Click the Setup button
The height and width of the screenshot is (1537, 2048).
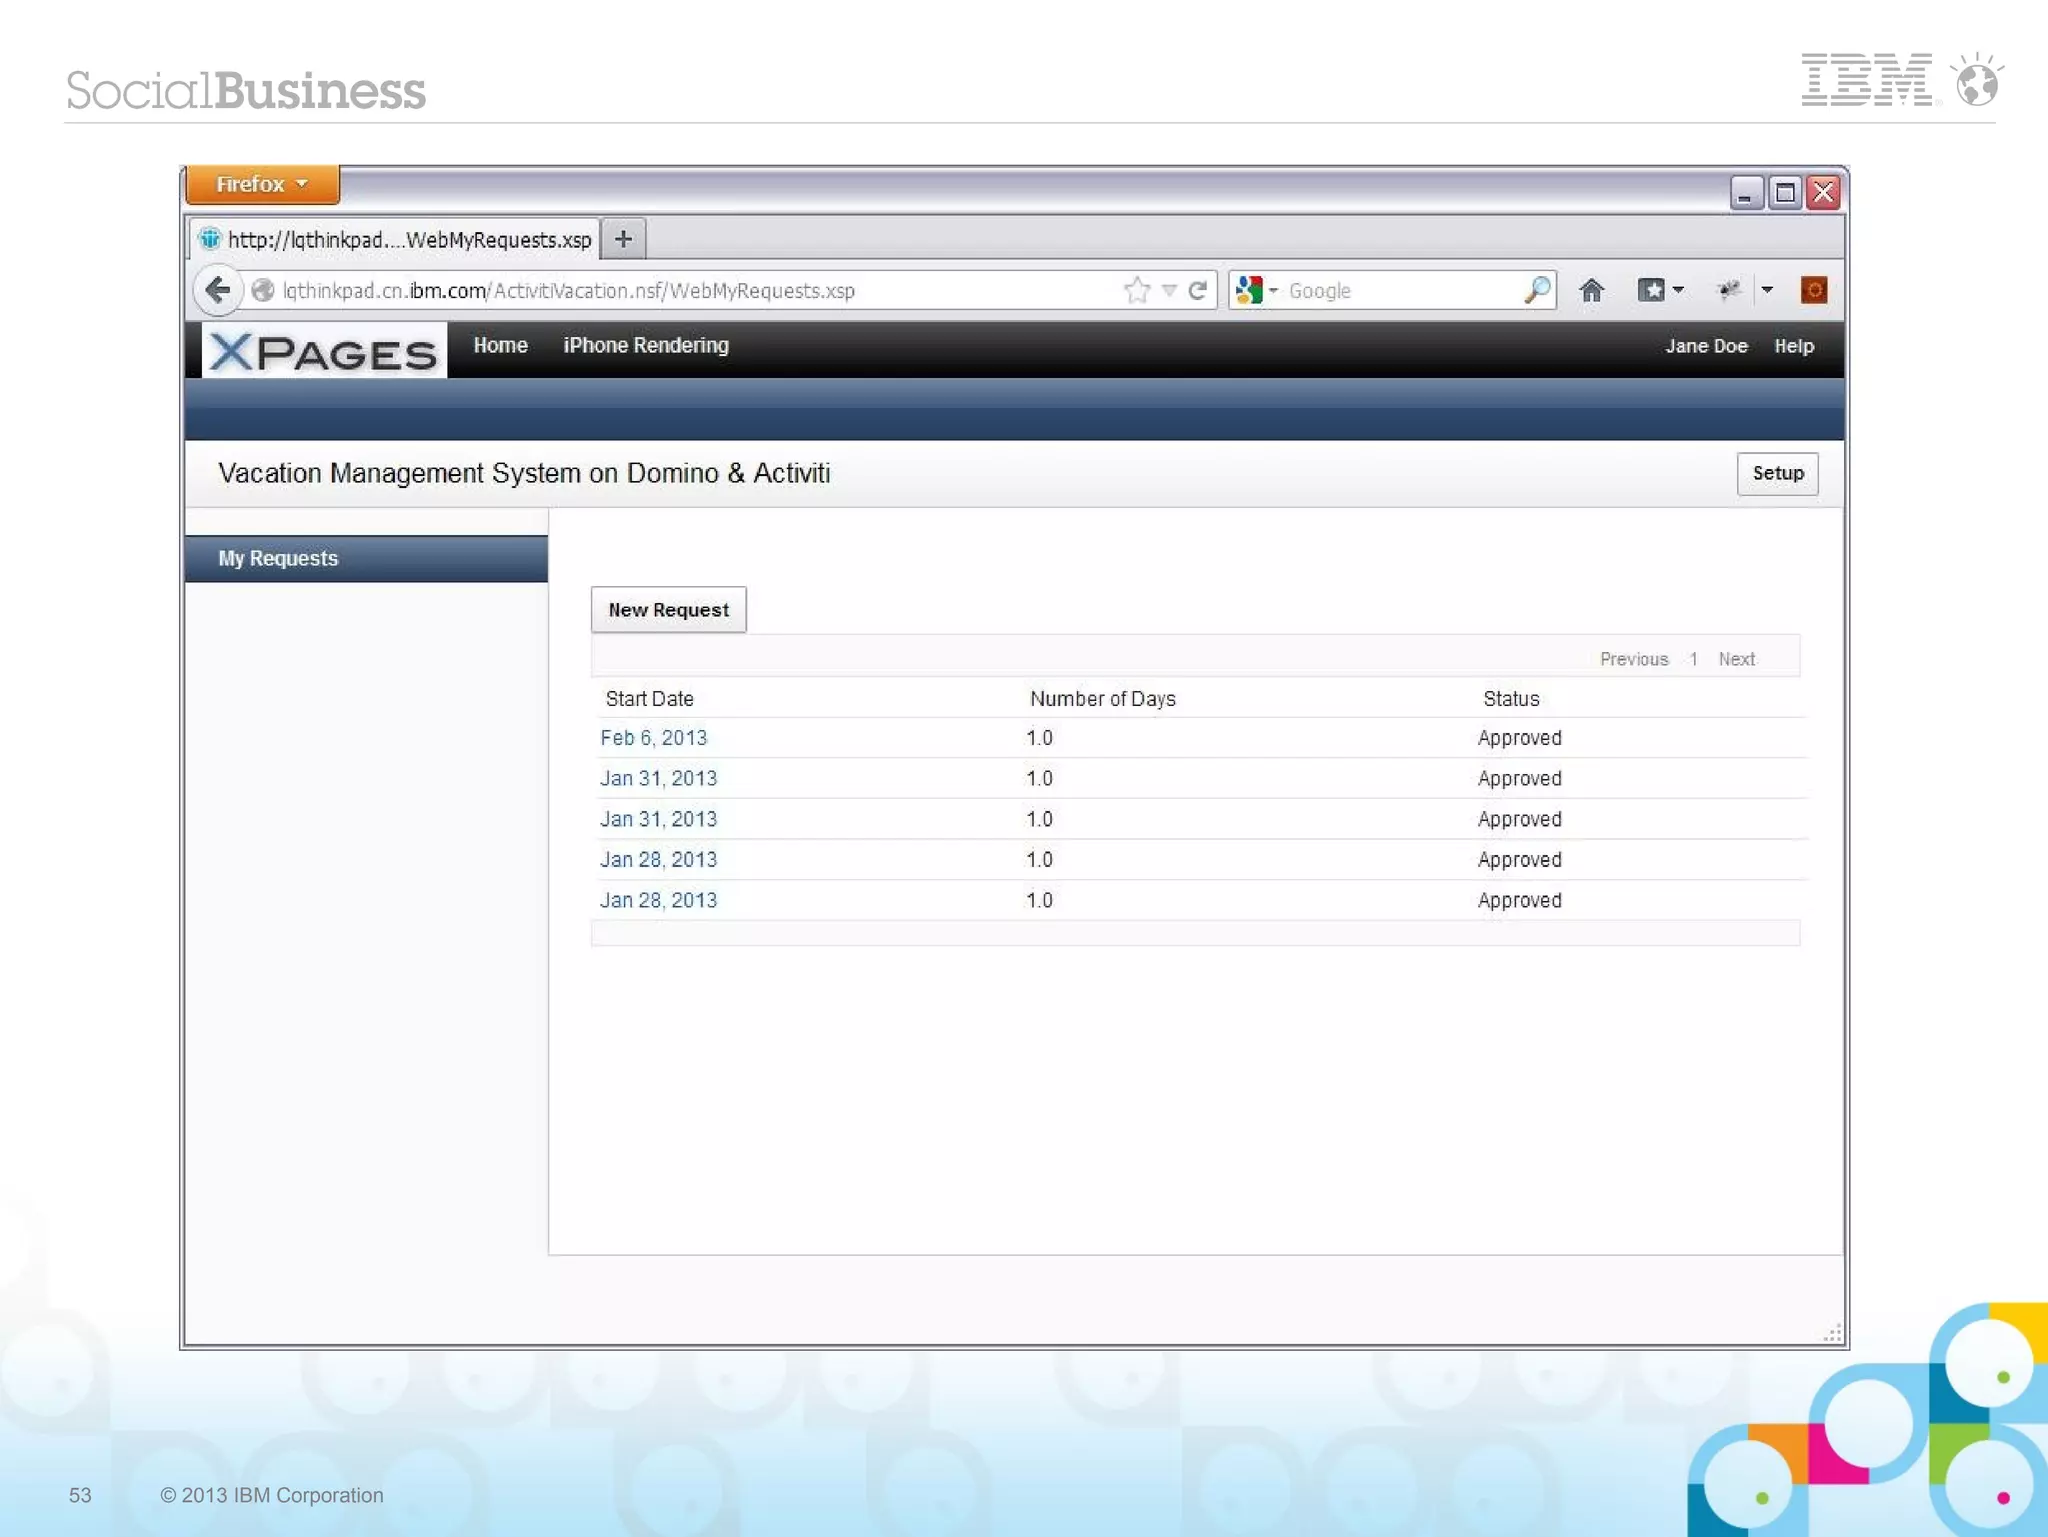1777,474
